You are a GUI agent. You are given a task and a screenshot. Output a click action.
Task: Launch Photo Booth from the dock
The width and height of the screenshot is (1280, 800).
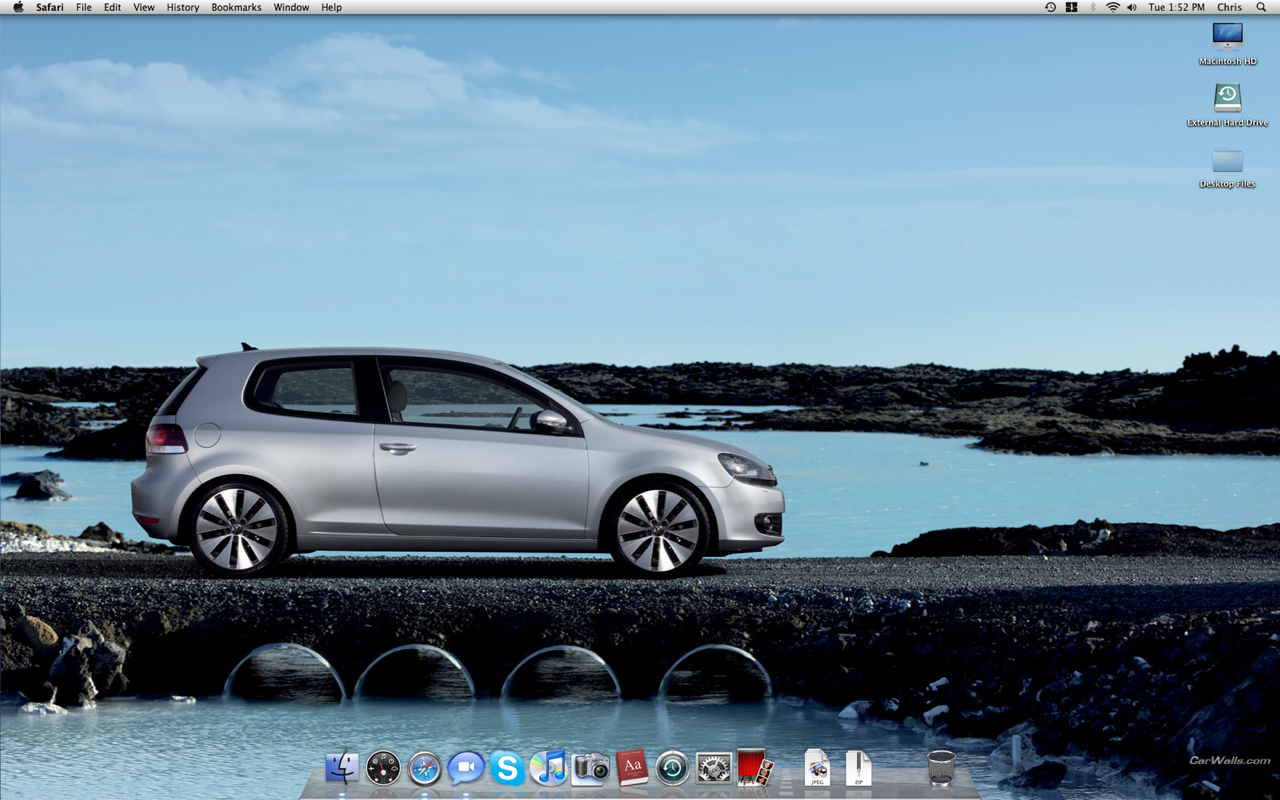click(755, 768)
